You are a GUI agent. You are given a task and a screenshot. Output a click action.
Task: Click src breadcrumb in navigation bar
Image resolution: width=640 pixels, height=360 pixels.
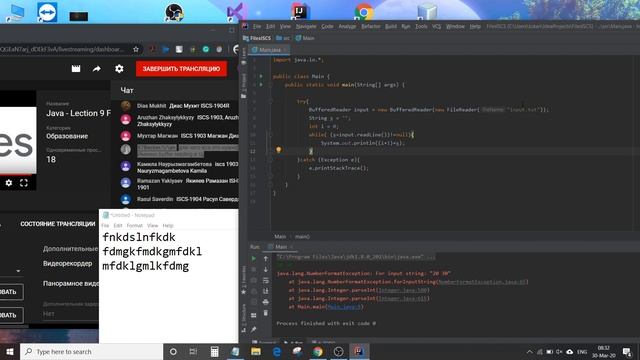point(283,38)
